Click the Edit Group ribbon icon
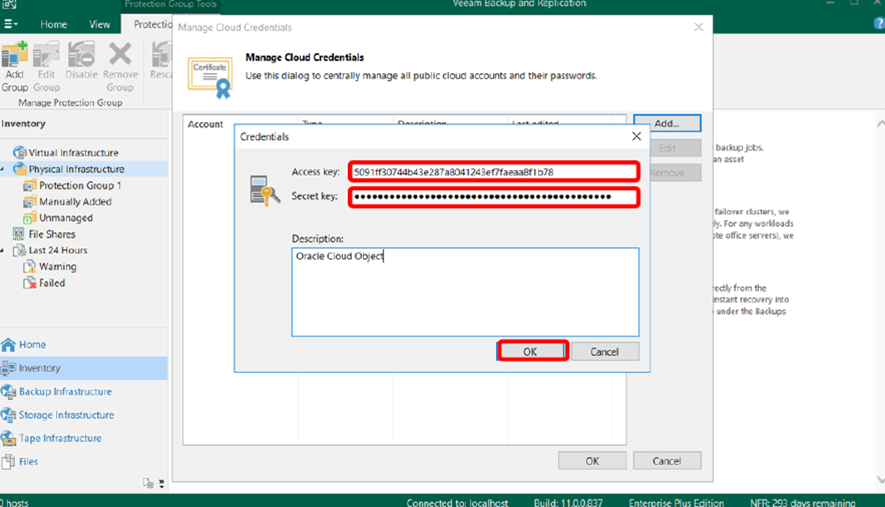 pyautogui.click(x=46, y=67)
